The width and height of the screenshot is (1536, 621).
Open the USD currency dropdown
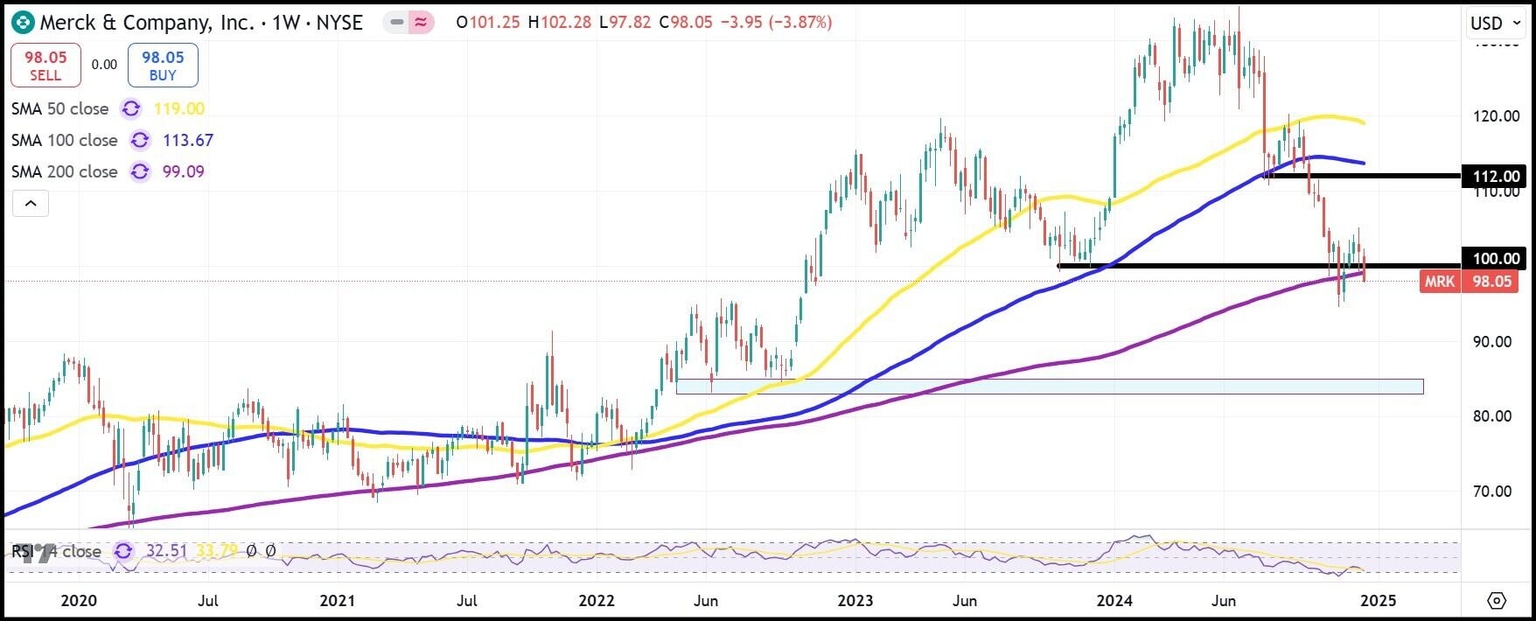[x=1495, y=22]
